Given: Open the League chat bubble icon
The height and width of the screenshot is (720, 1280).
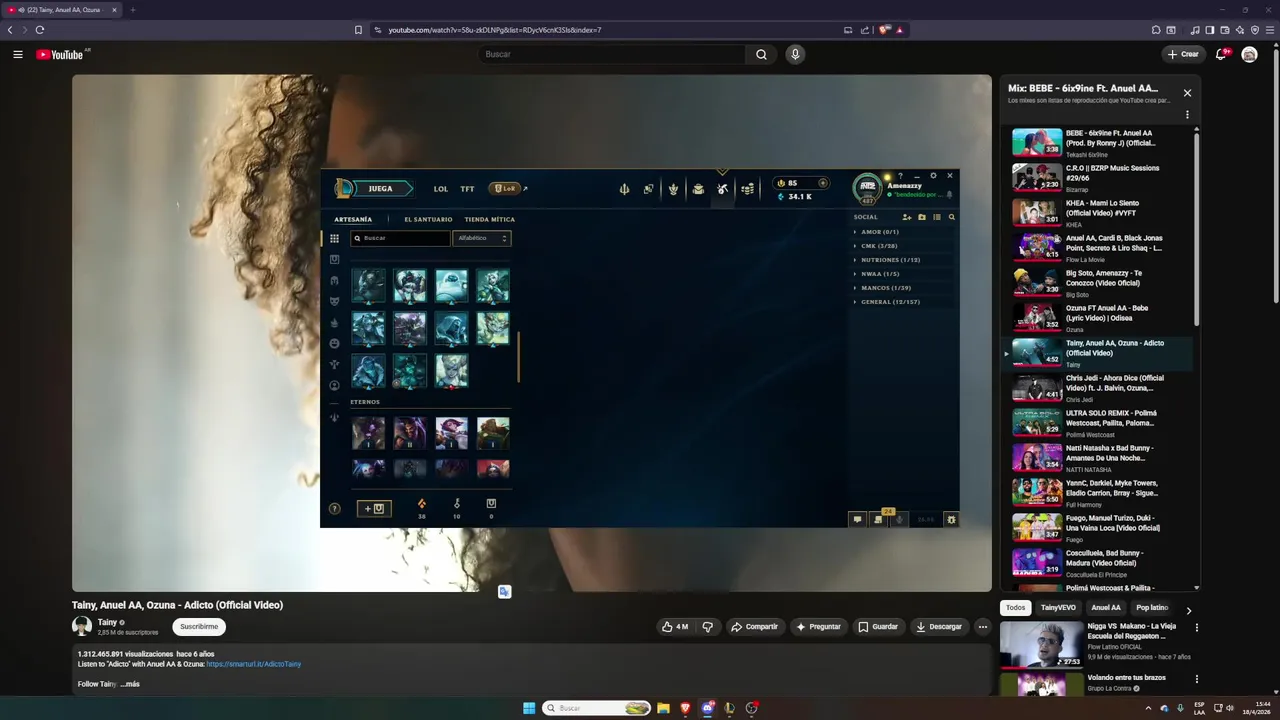Looking at the screenshot, I should [857, 519].
